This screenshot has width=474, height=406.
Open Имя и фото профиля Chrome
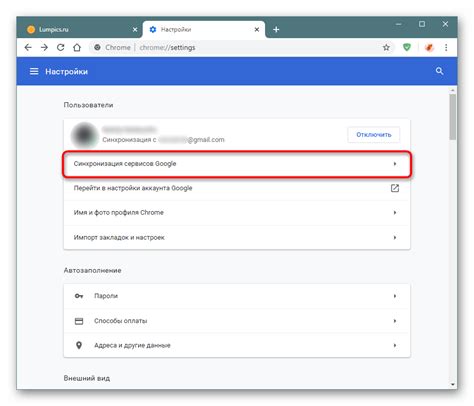click(237, 213)
